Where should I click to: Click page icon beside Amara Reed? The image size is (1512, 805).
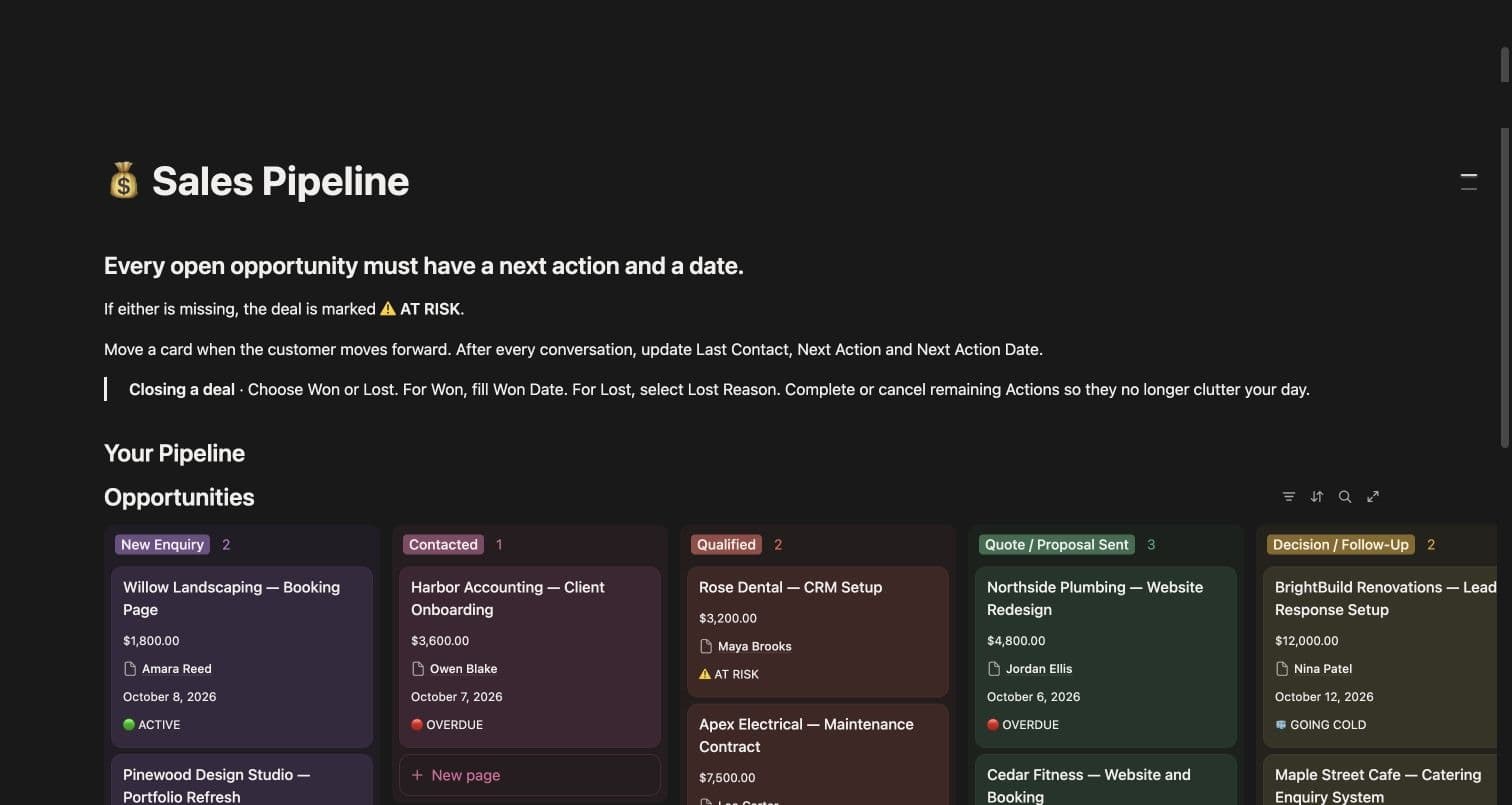coord(130,669)
